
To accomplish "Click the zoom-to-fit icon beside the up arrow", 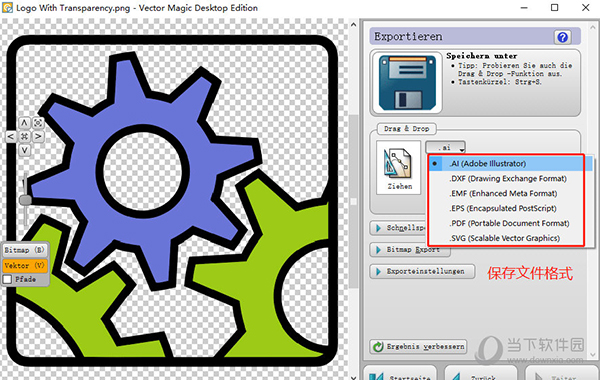I will tap(38, 123).
